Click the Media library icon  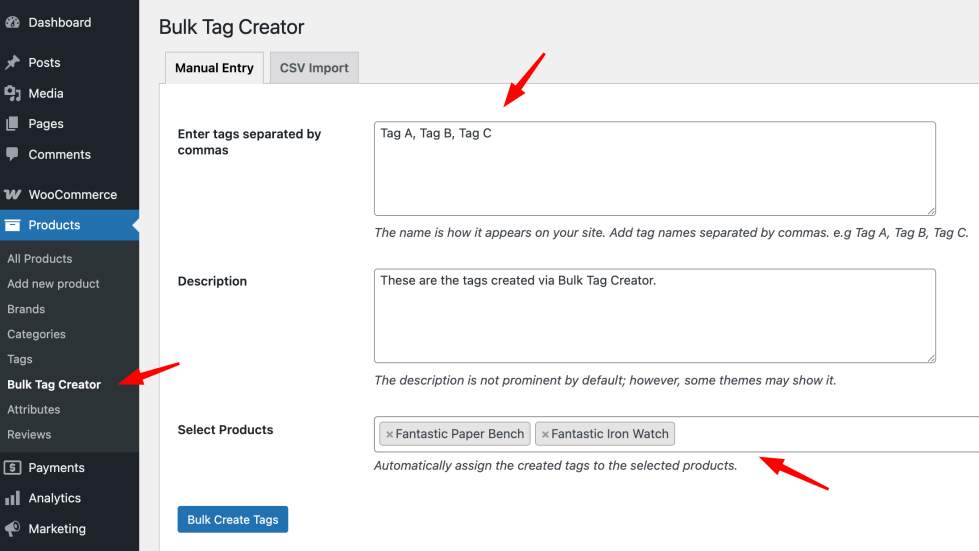coord(12,93)
